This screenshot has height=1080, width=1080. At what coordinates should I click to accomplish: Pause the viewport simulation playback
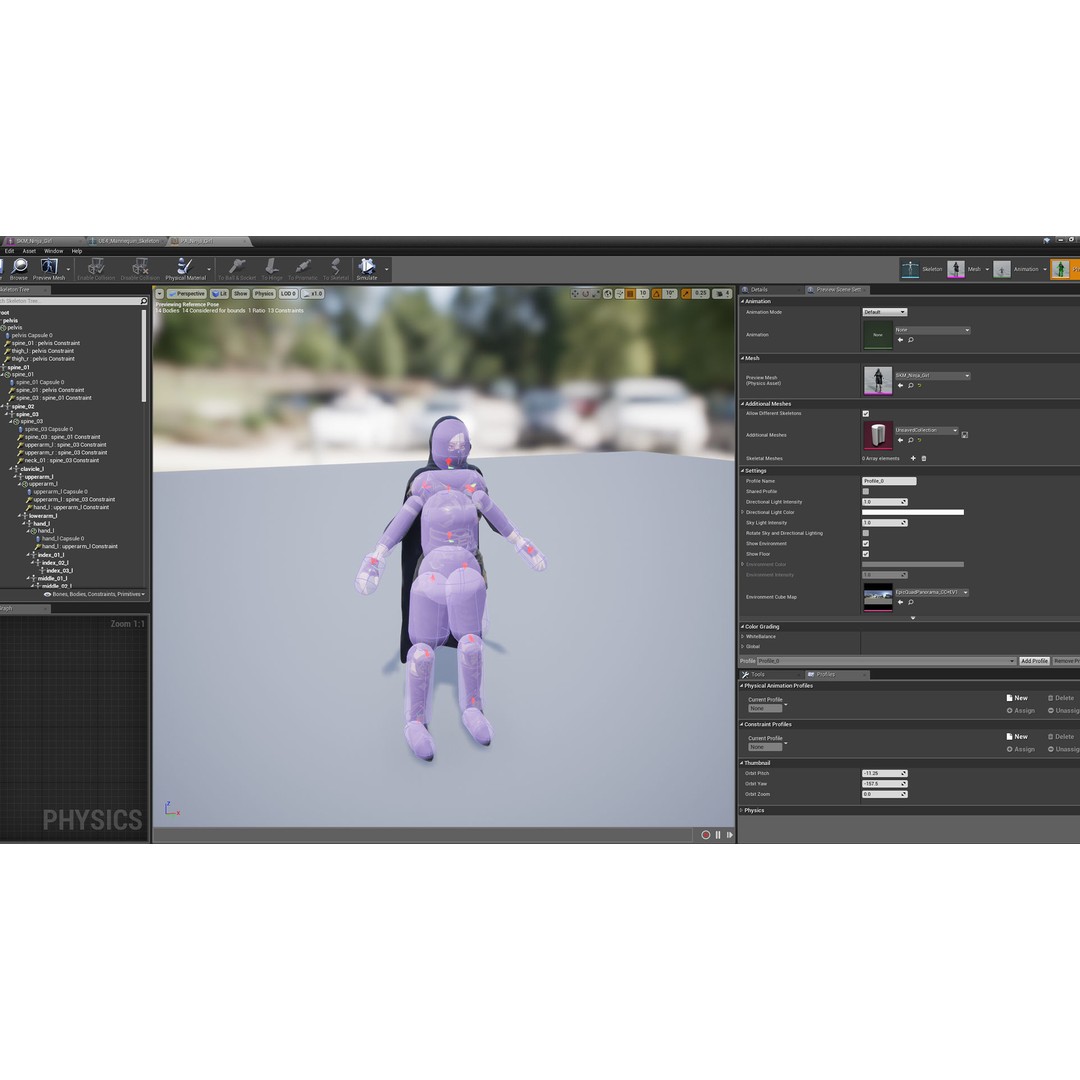click(718, 835)
